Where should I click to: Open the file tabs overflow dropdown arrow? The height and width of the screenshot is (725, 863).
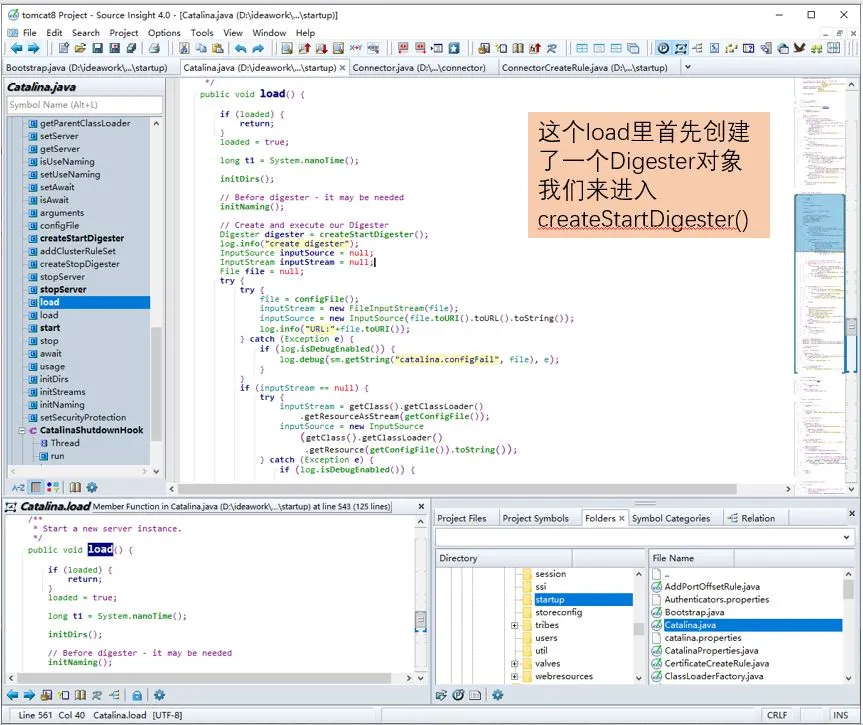[687, 67]
